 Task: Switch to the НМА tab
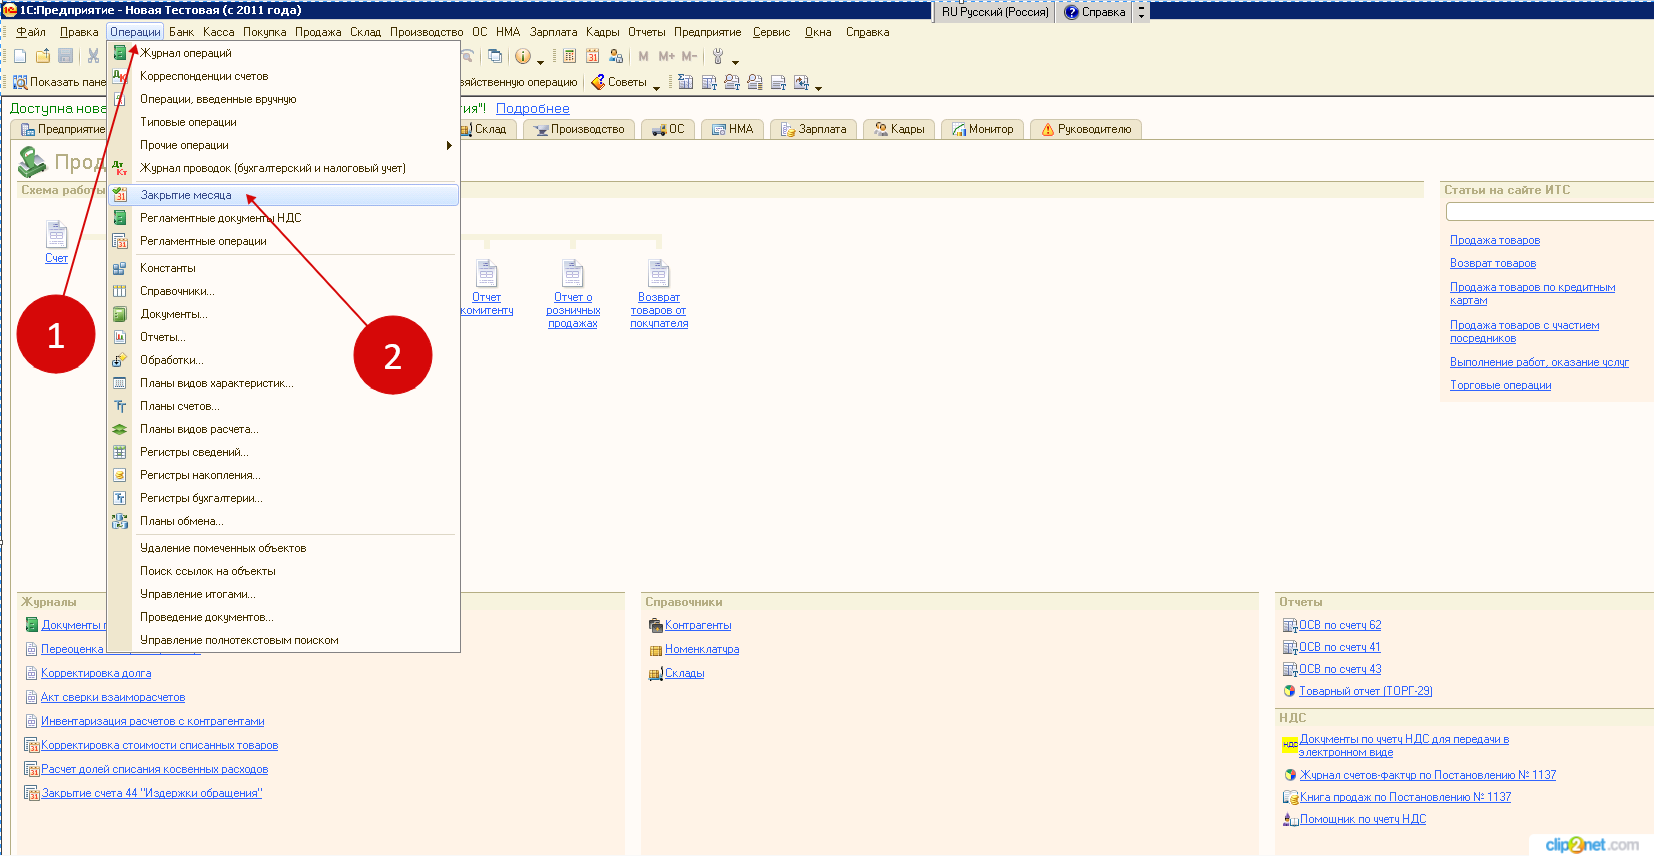click(732, 129)
